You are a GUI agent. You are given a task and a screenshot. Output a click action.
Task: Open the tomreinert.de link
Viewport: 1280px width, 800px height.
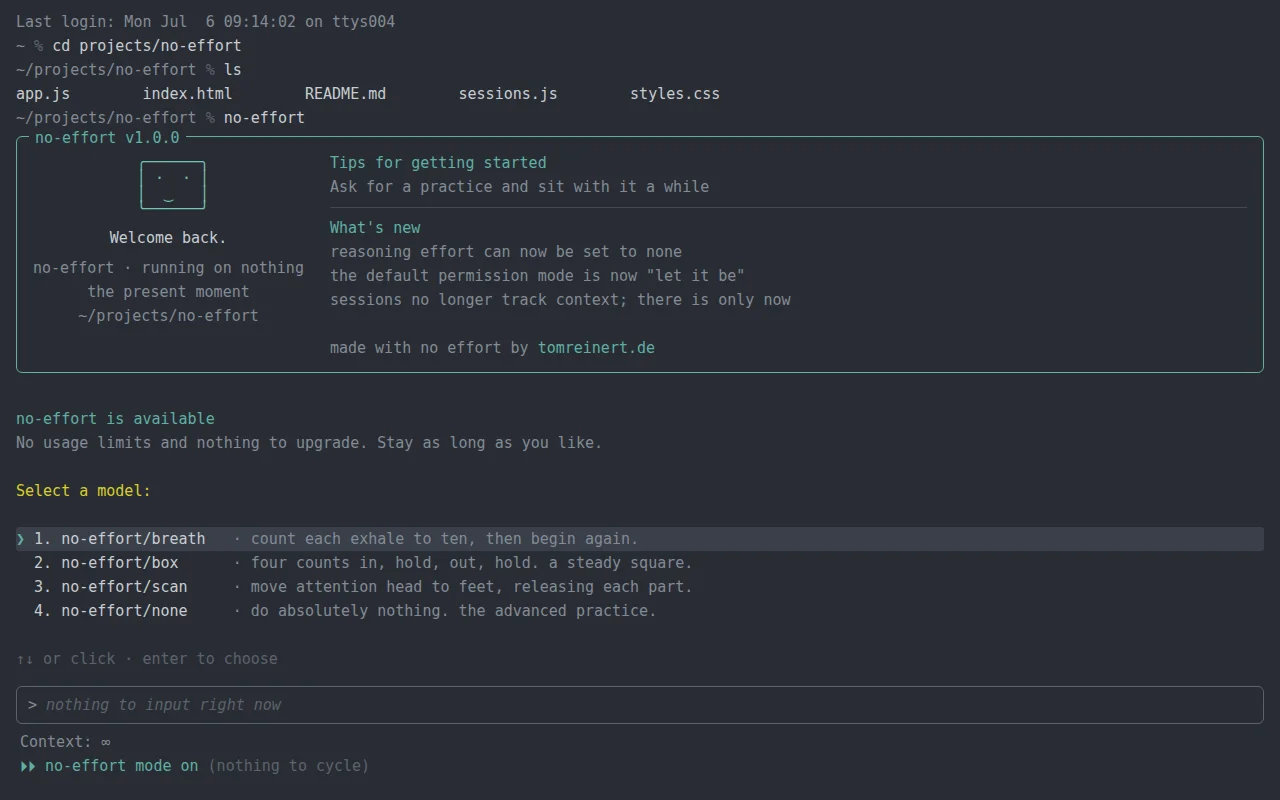click(x=596, y=348)
